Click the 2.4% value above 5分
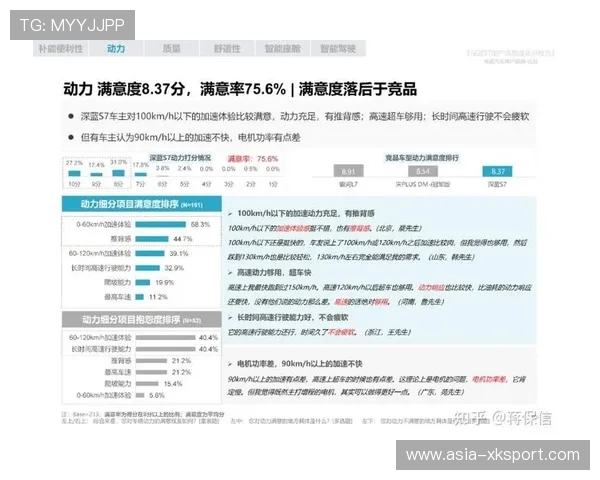This screenshot has width=600, height=480. [x=184, y=168]
